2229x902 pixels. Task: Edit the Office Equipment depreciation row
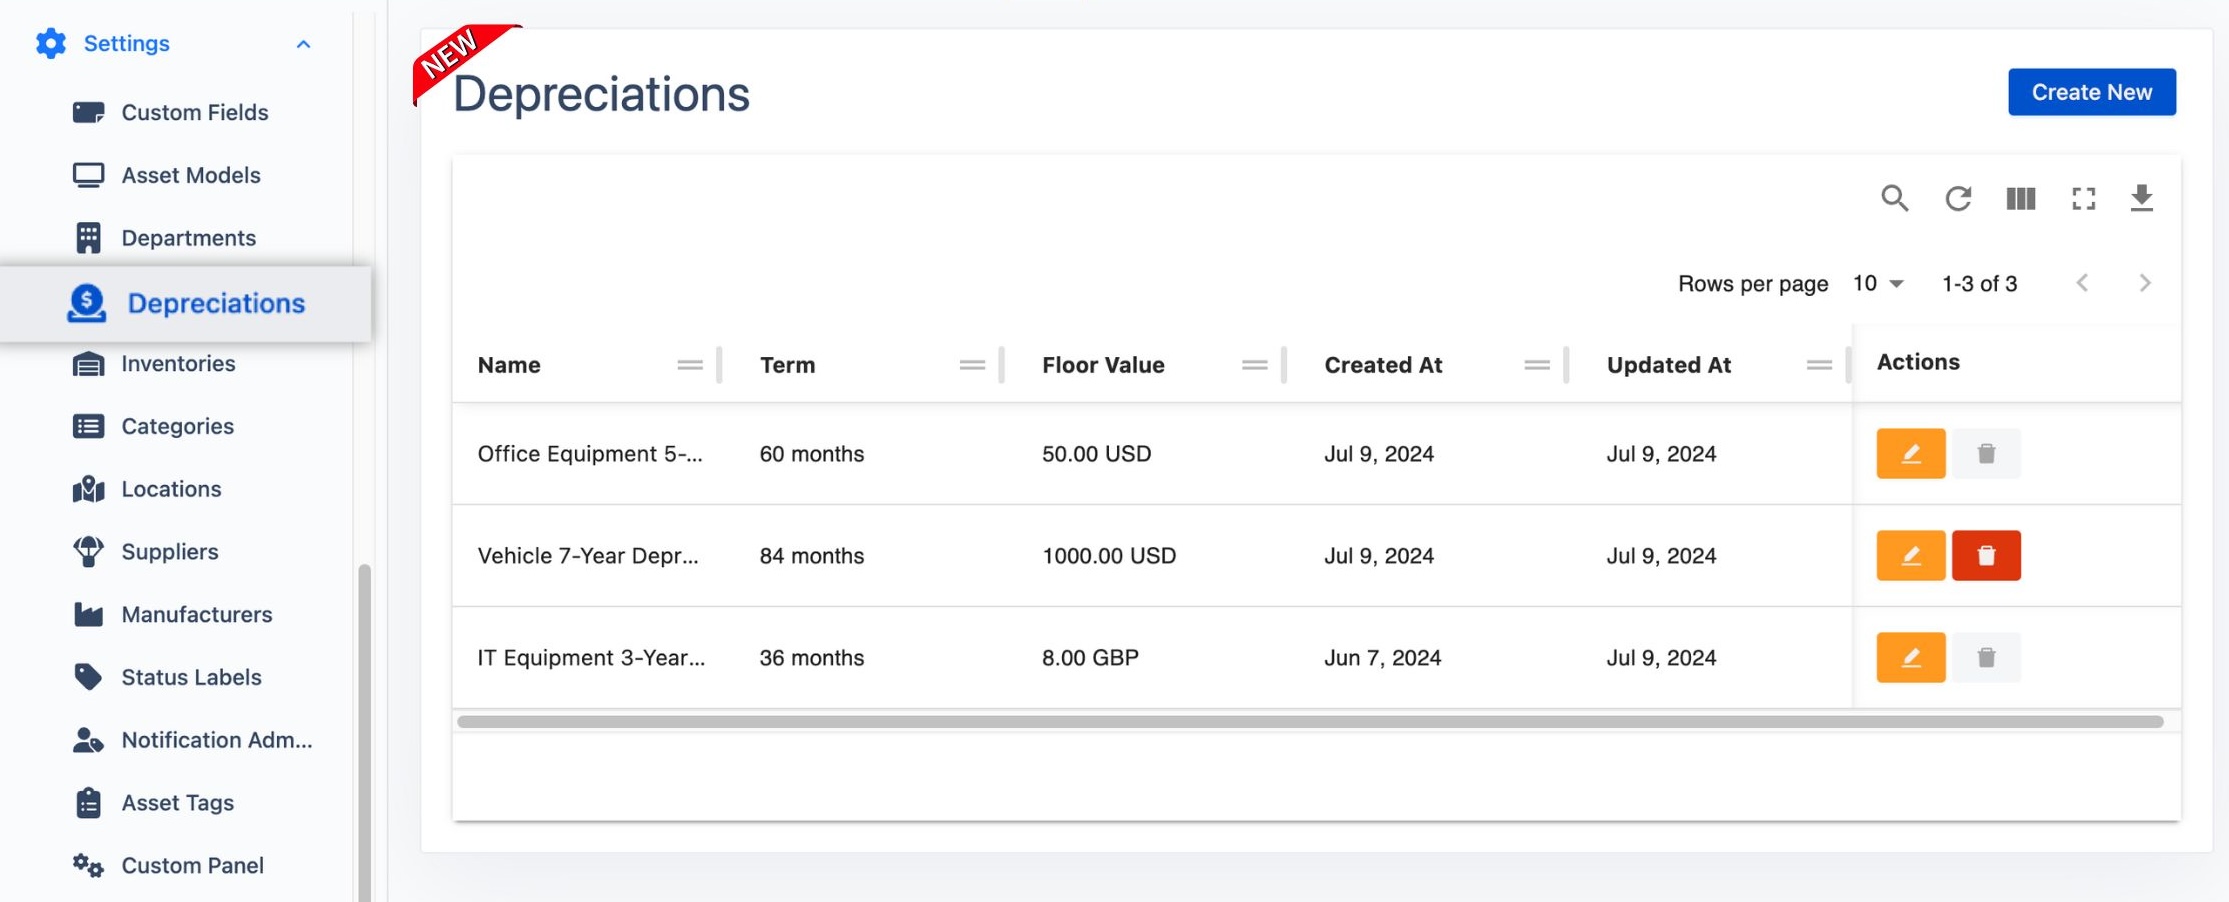click(1910, 453)
